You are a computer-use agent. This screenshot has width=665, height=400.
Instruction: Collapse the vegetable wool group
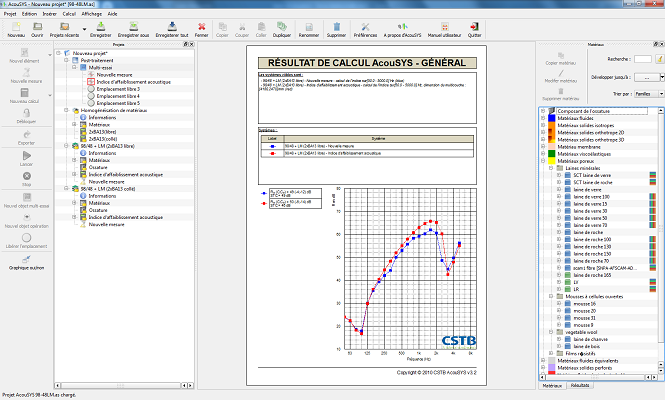coord(551,332)
